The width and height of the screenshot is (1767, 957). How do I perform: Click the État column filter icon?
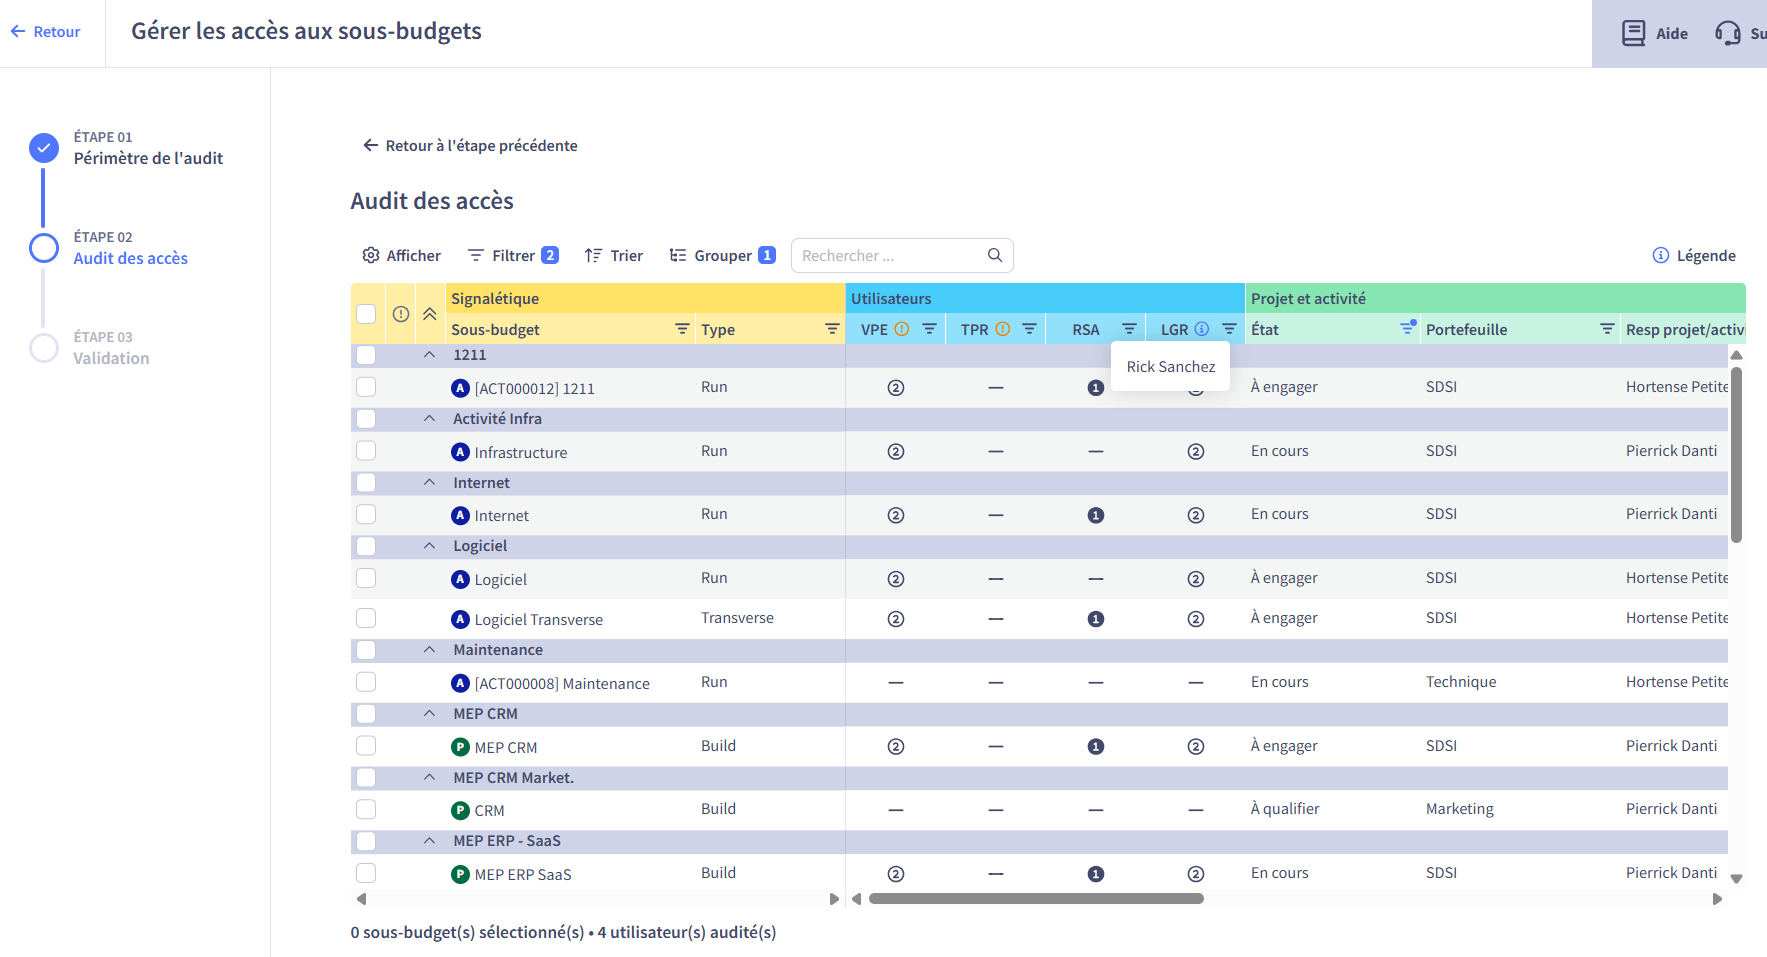[1407, 328]
